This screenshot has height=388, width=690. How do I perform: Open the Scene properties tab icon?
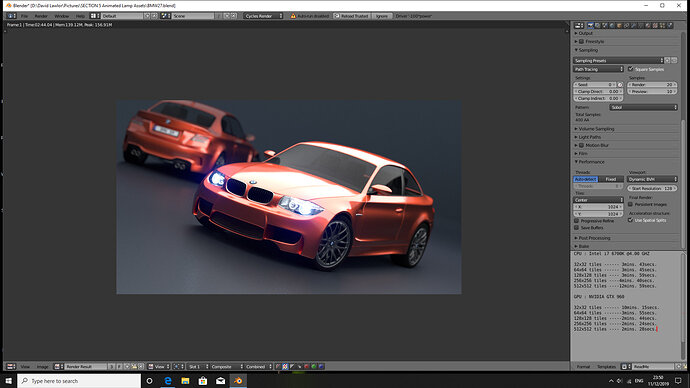click(x=605, y=26)
